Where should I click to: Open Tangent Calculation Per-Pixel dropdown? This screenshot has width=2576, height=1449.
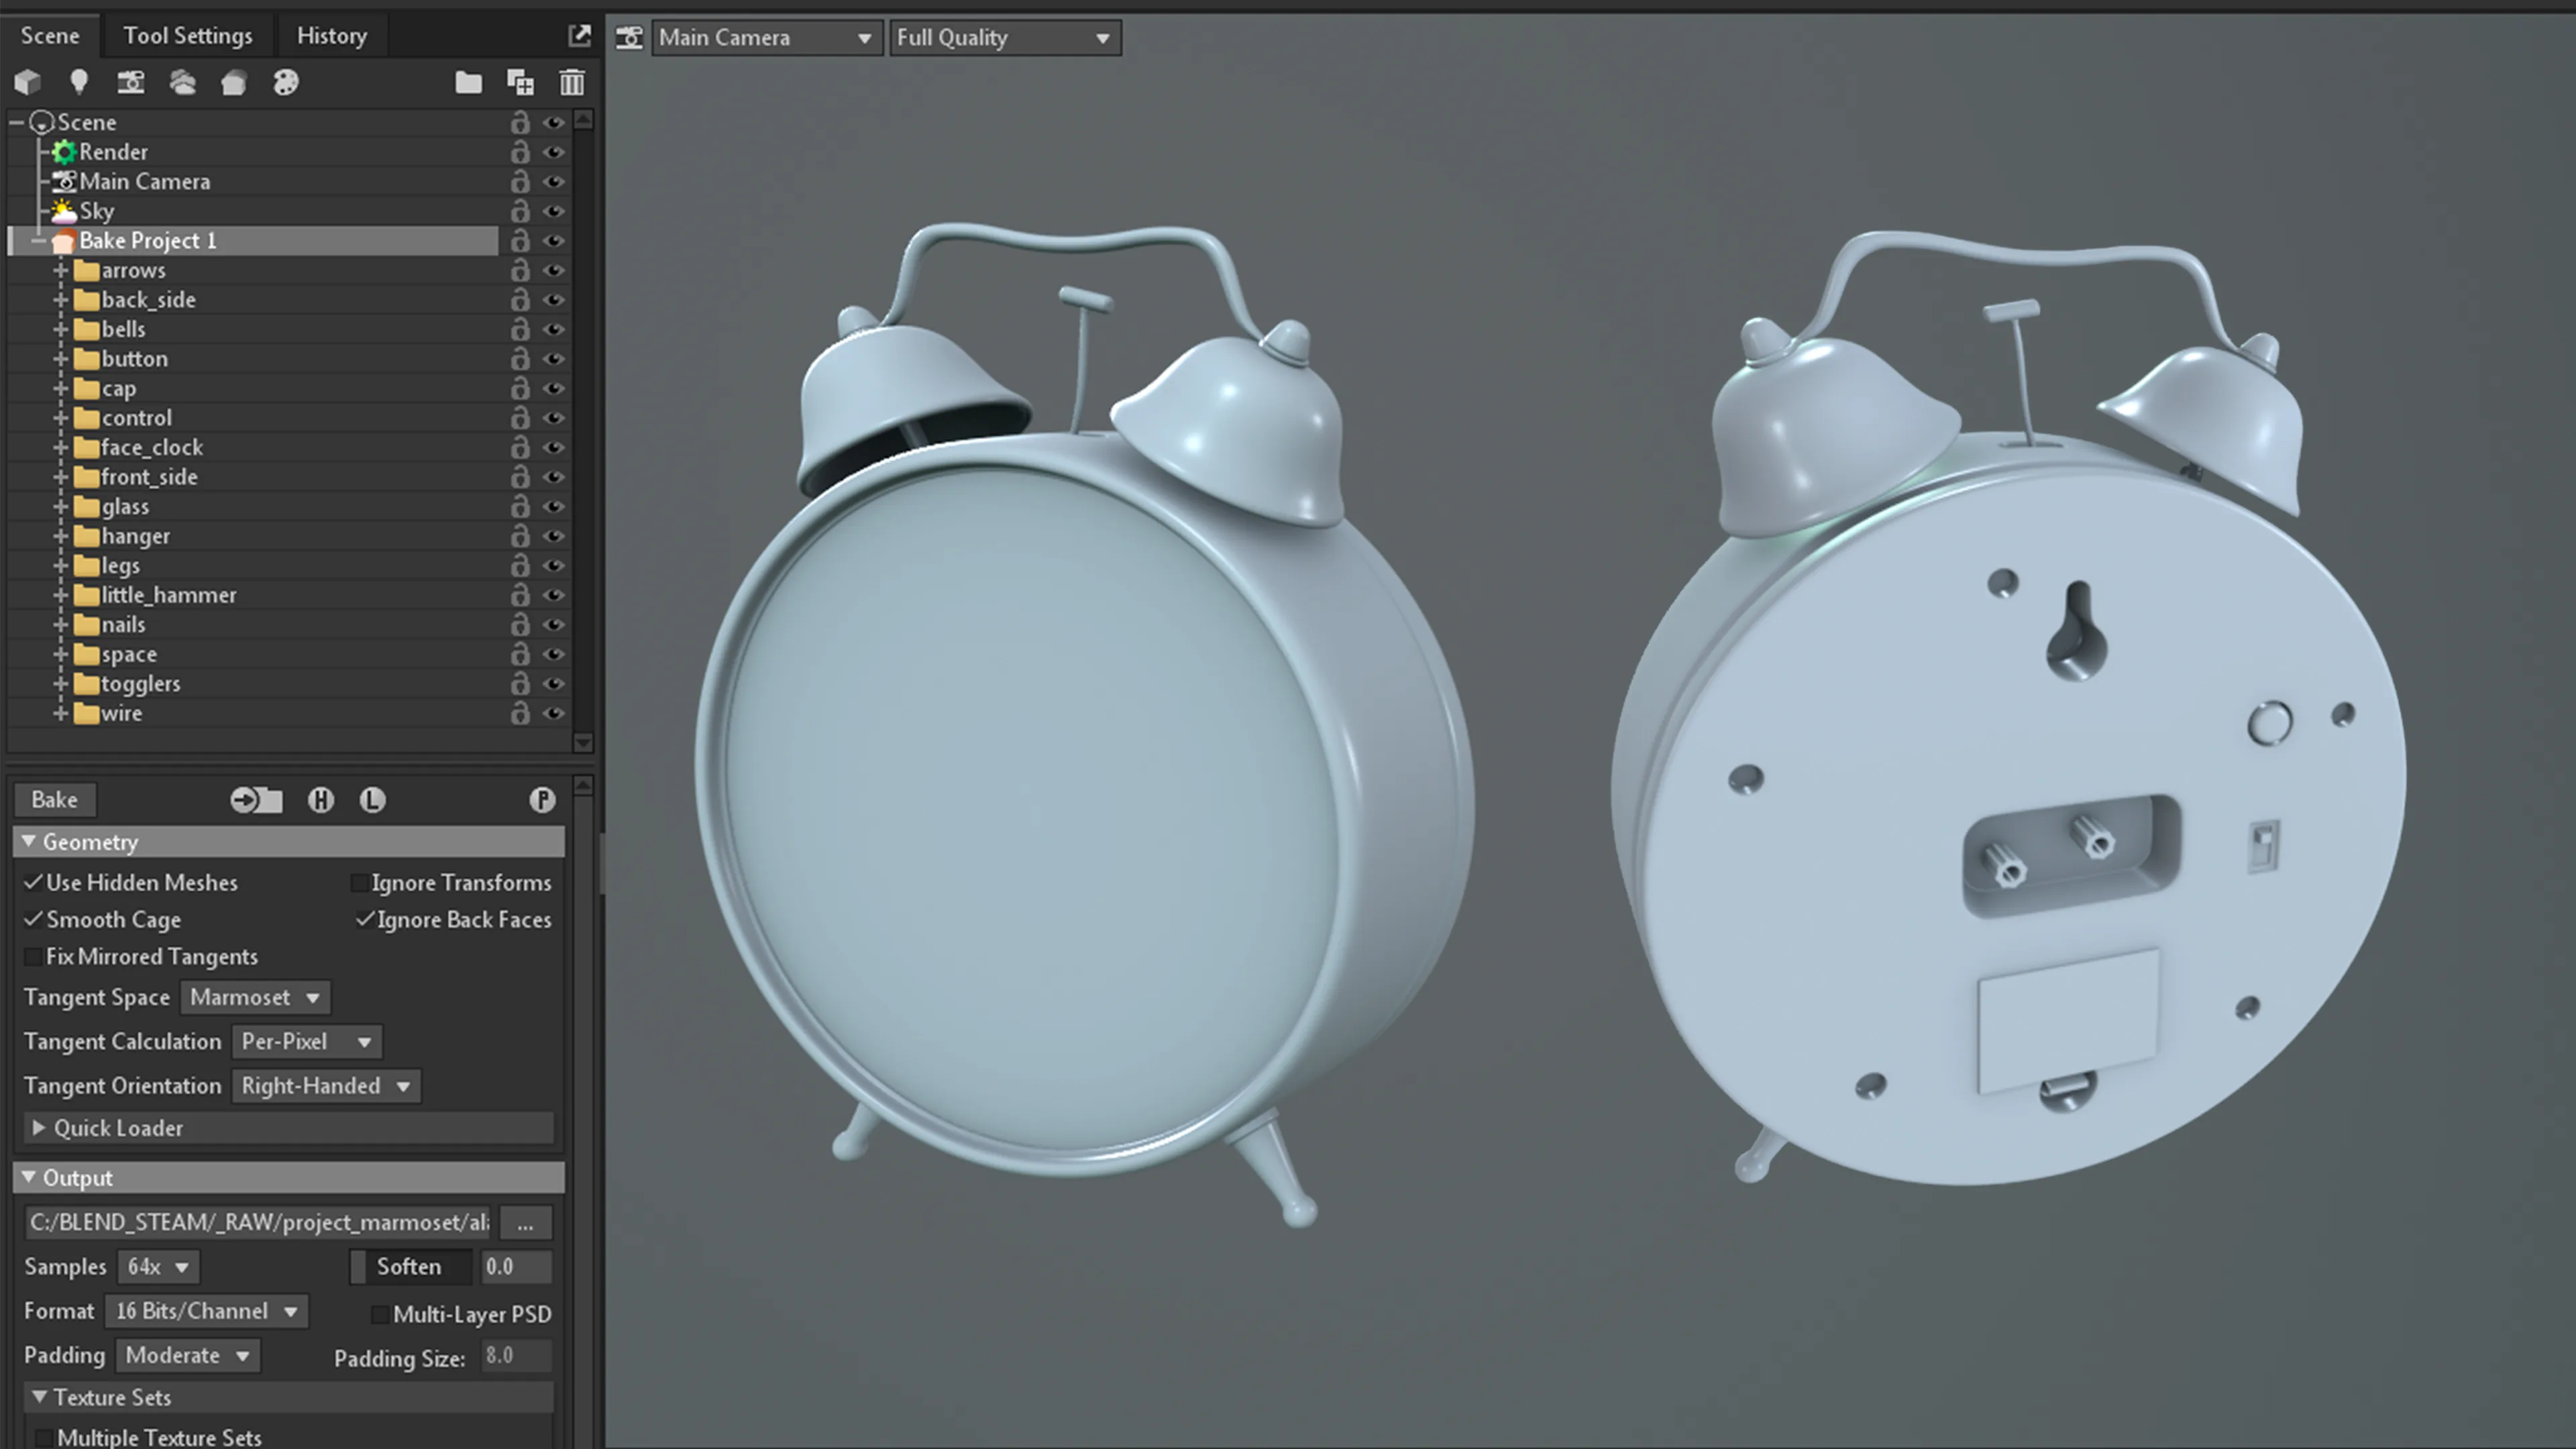click(306, 1041)
